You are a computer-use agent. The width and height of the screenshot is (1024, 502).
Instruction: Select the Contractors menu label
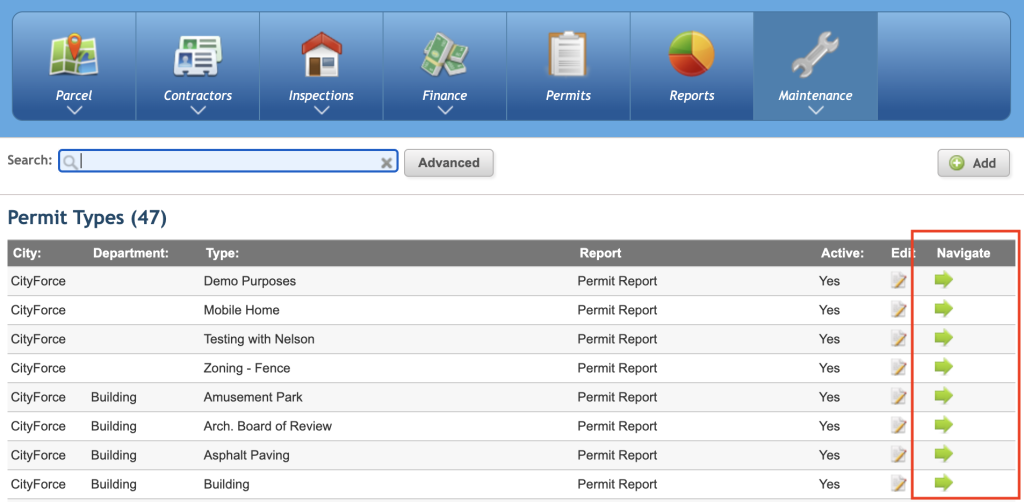[x=198, y=95]
